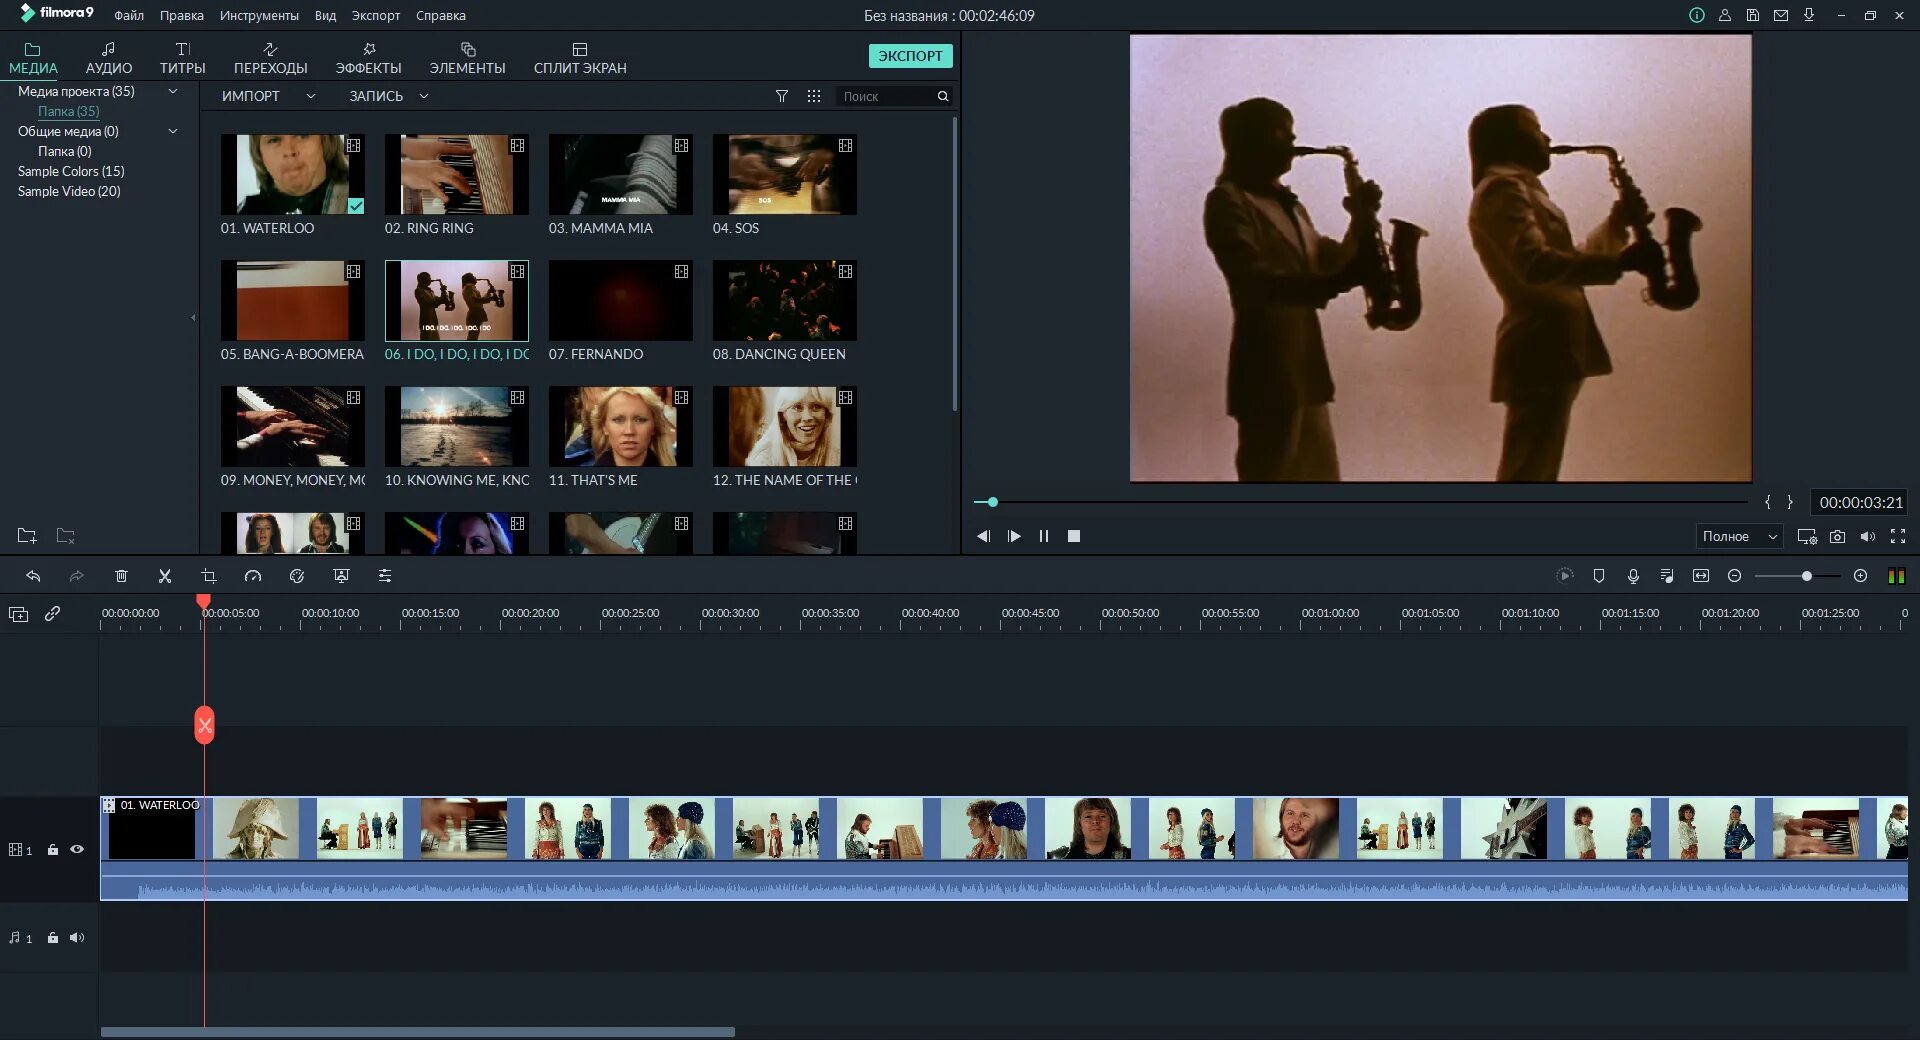Add a new folder in media library
1920x1040 pixels.
(x=27, y=536)
